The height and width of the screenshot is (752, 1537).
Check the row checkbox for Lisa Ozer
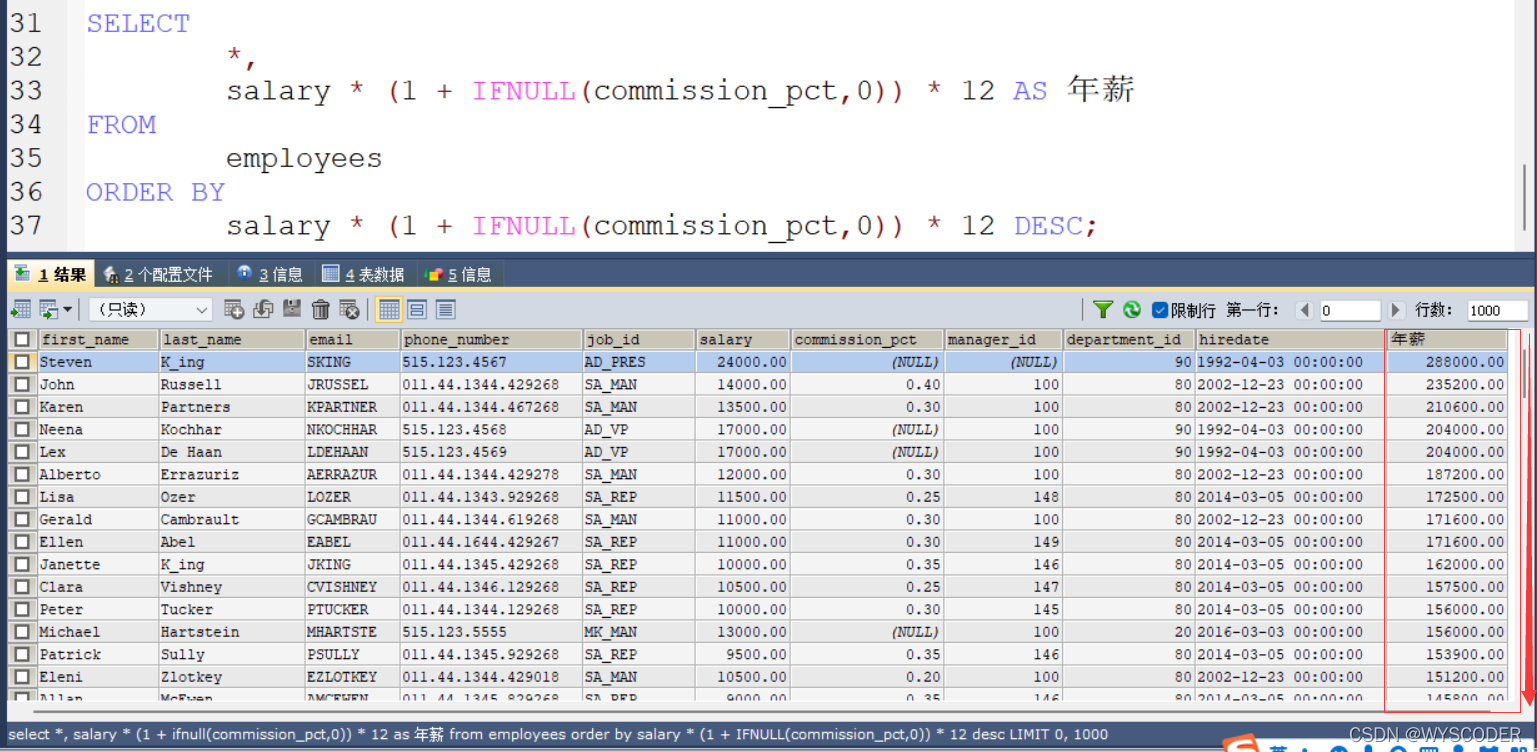(x=22, y=497)
